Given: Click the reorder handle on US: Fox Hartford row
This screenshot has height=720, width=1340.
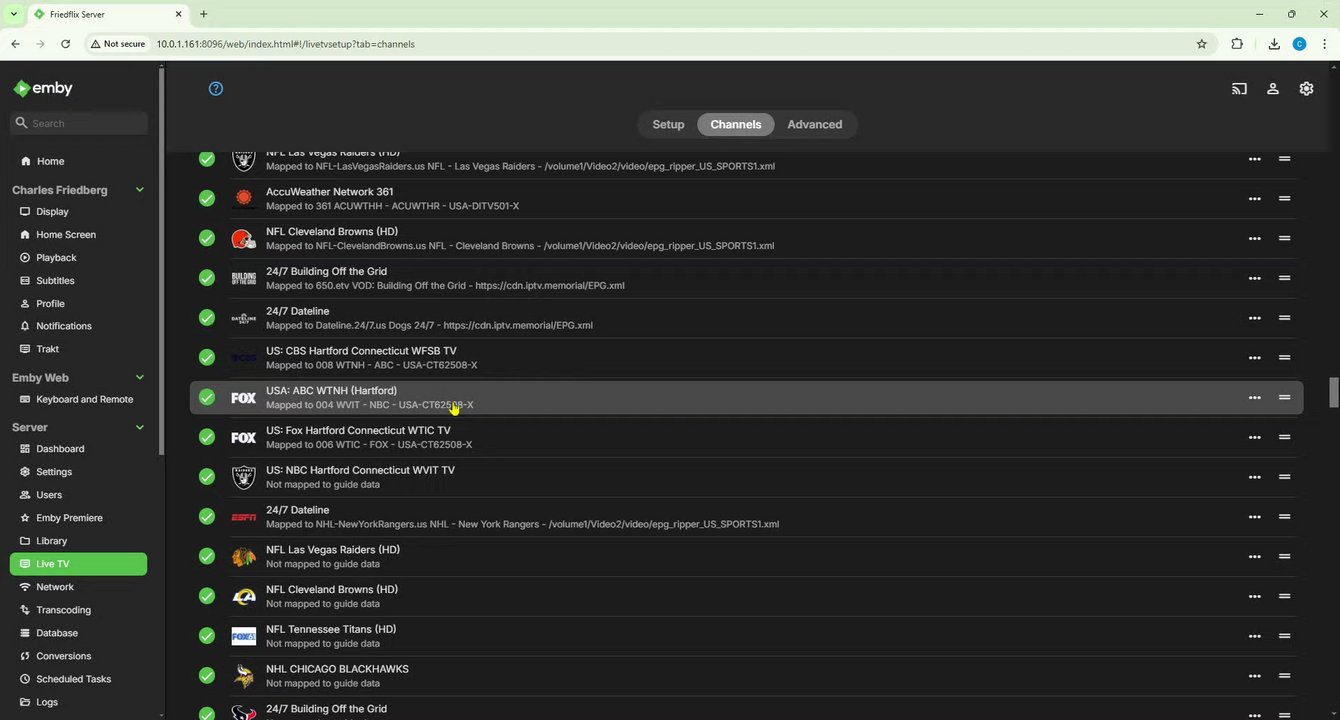Looking at the screenshot, I should [x=1284, y=437].
